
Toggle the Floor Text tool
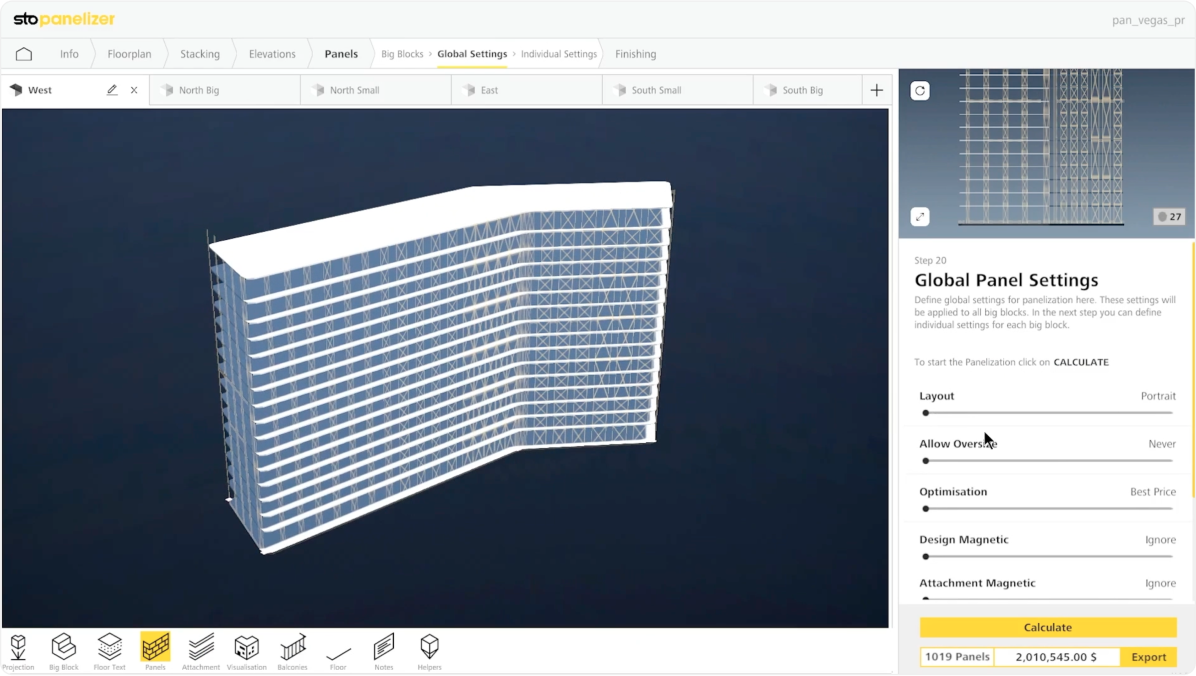pyautogui.click(x=109, y=648)
